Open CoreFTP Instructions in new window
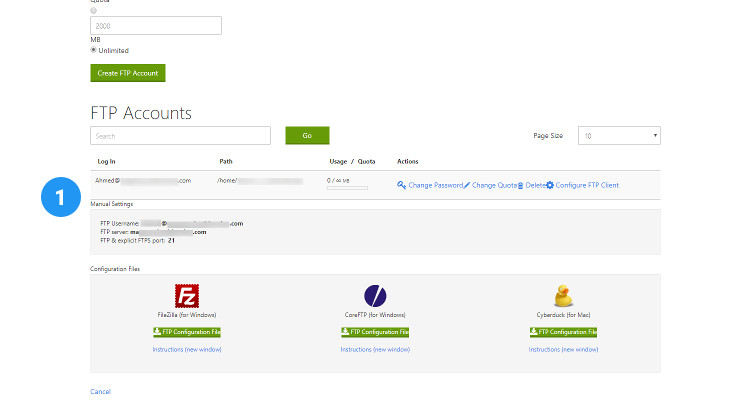This screenshot has height=400, width=750. [375, 349]
